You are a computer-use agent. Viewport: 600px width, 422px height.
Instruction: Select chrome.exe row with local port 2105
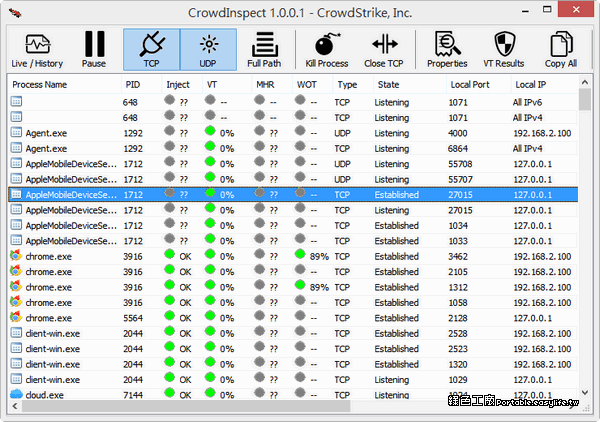293,272
